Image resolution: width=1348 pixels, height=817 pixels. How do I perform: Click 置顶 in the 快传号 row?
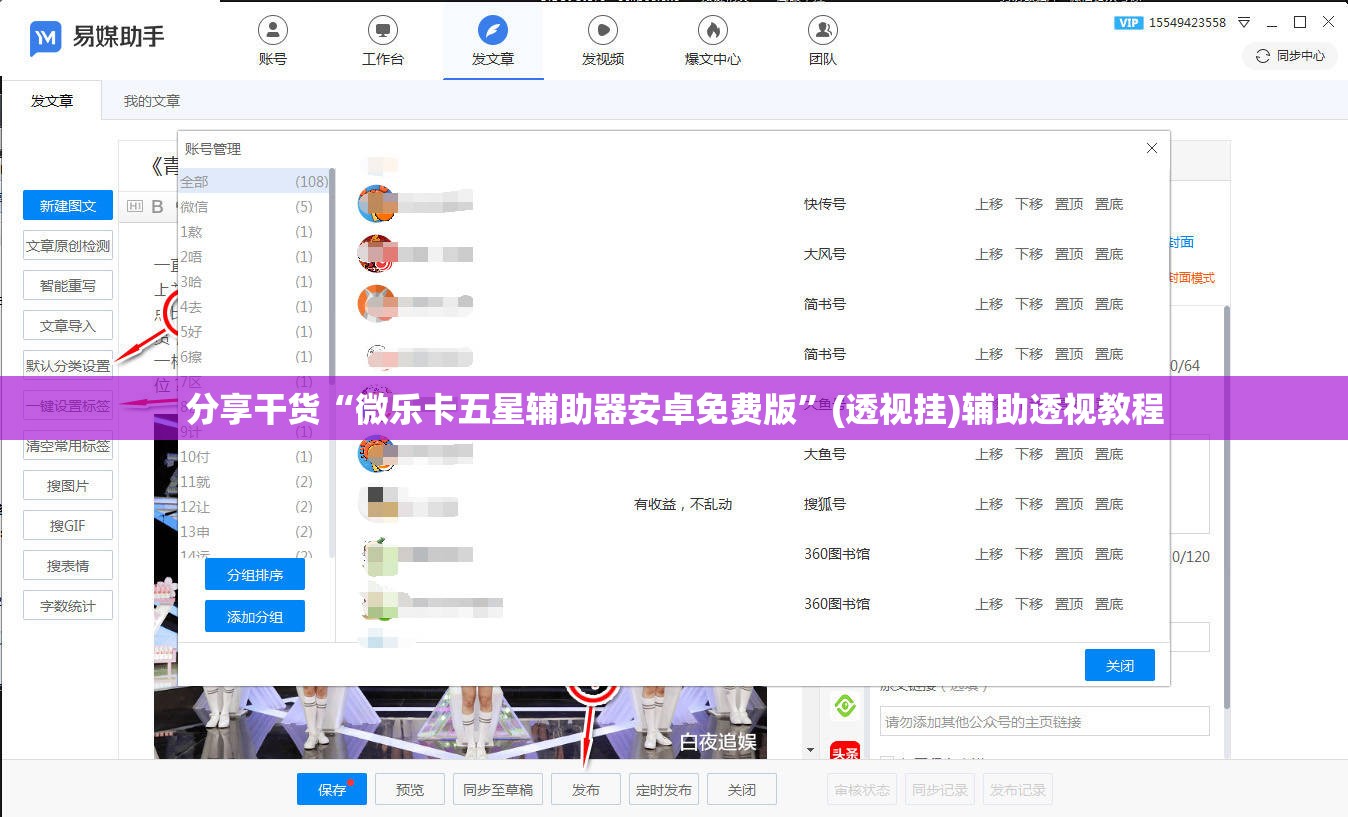(x=1069, y=204)
